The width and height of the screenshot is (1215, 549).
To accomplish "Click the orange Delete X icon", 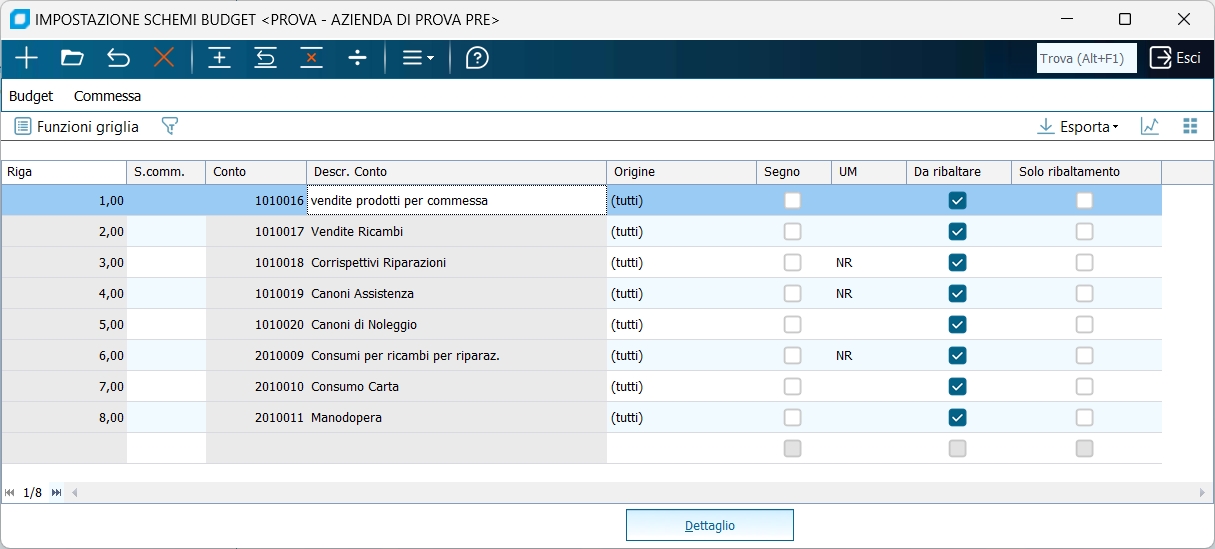I will point(164,58).
